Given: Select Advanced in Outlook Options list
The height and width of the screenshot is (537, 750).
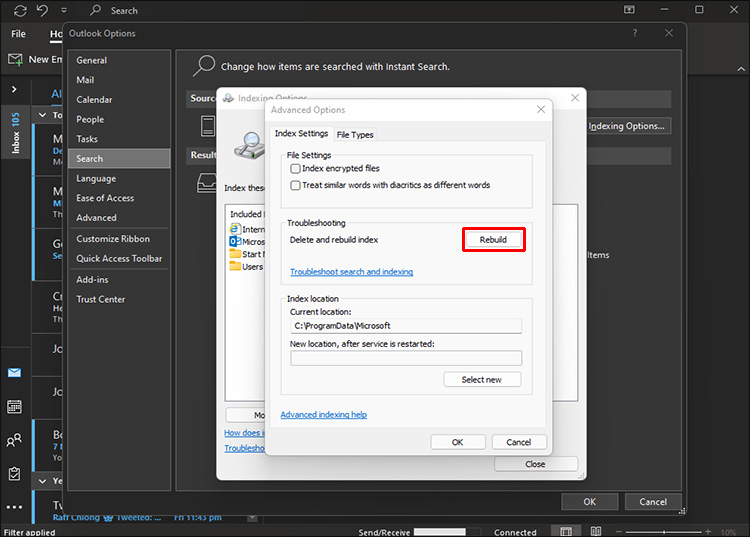Looking at the screenshot, I should tap(119, 218).
